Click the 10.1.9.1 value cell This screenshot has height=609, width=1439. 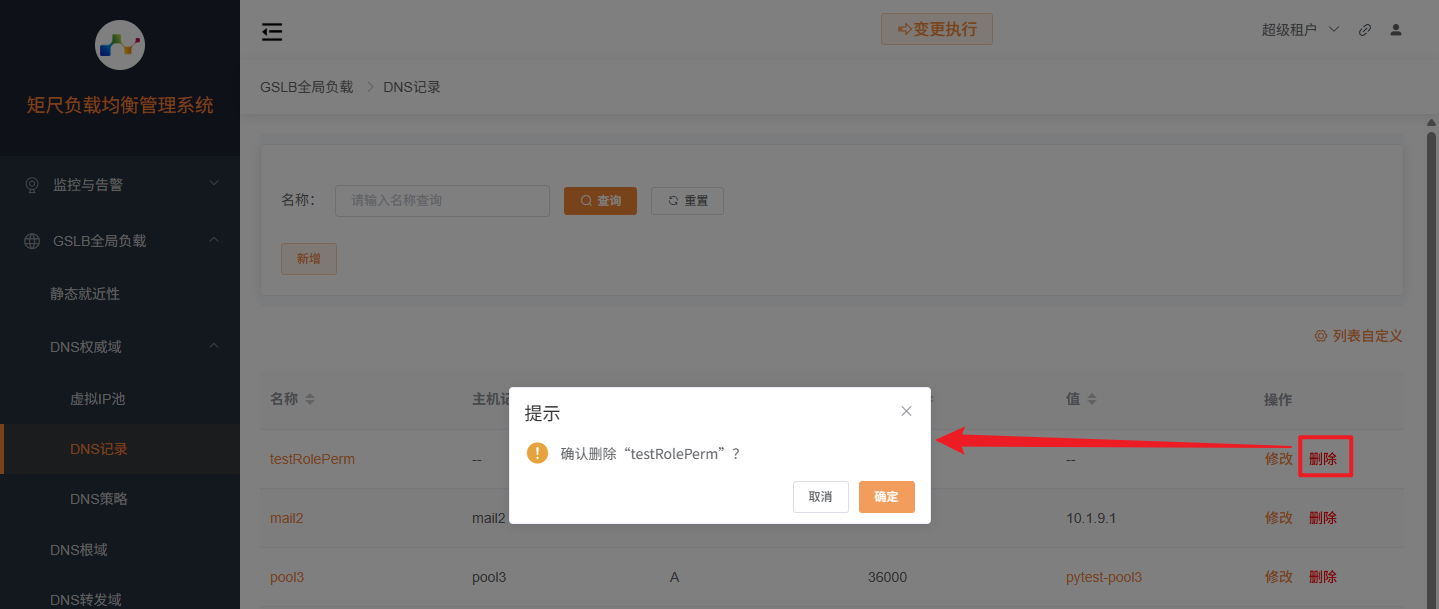pos(1090,518)
